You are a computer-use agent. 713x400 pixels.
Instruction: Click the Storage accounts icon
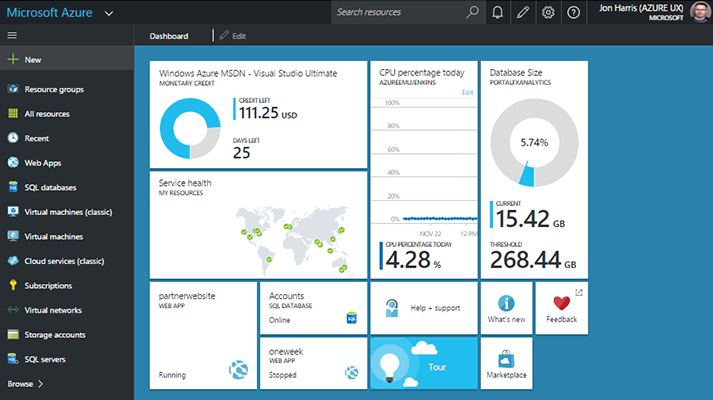[x=13, y=334]
